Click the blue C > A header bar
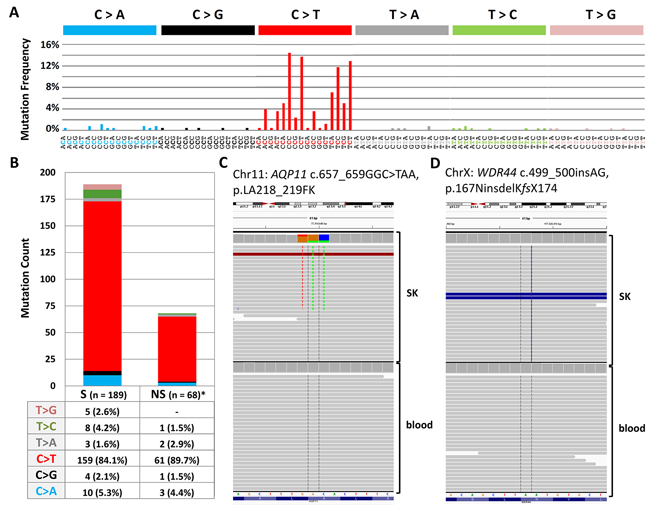 click(x=109, y=31)
